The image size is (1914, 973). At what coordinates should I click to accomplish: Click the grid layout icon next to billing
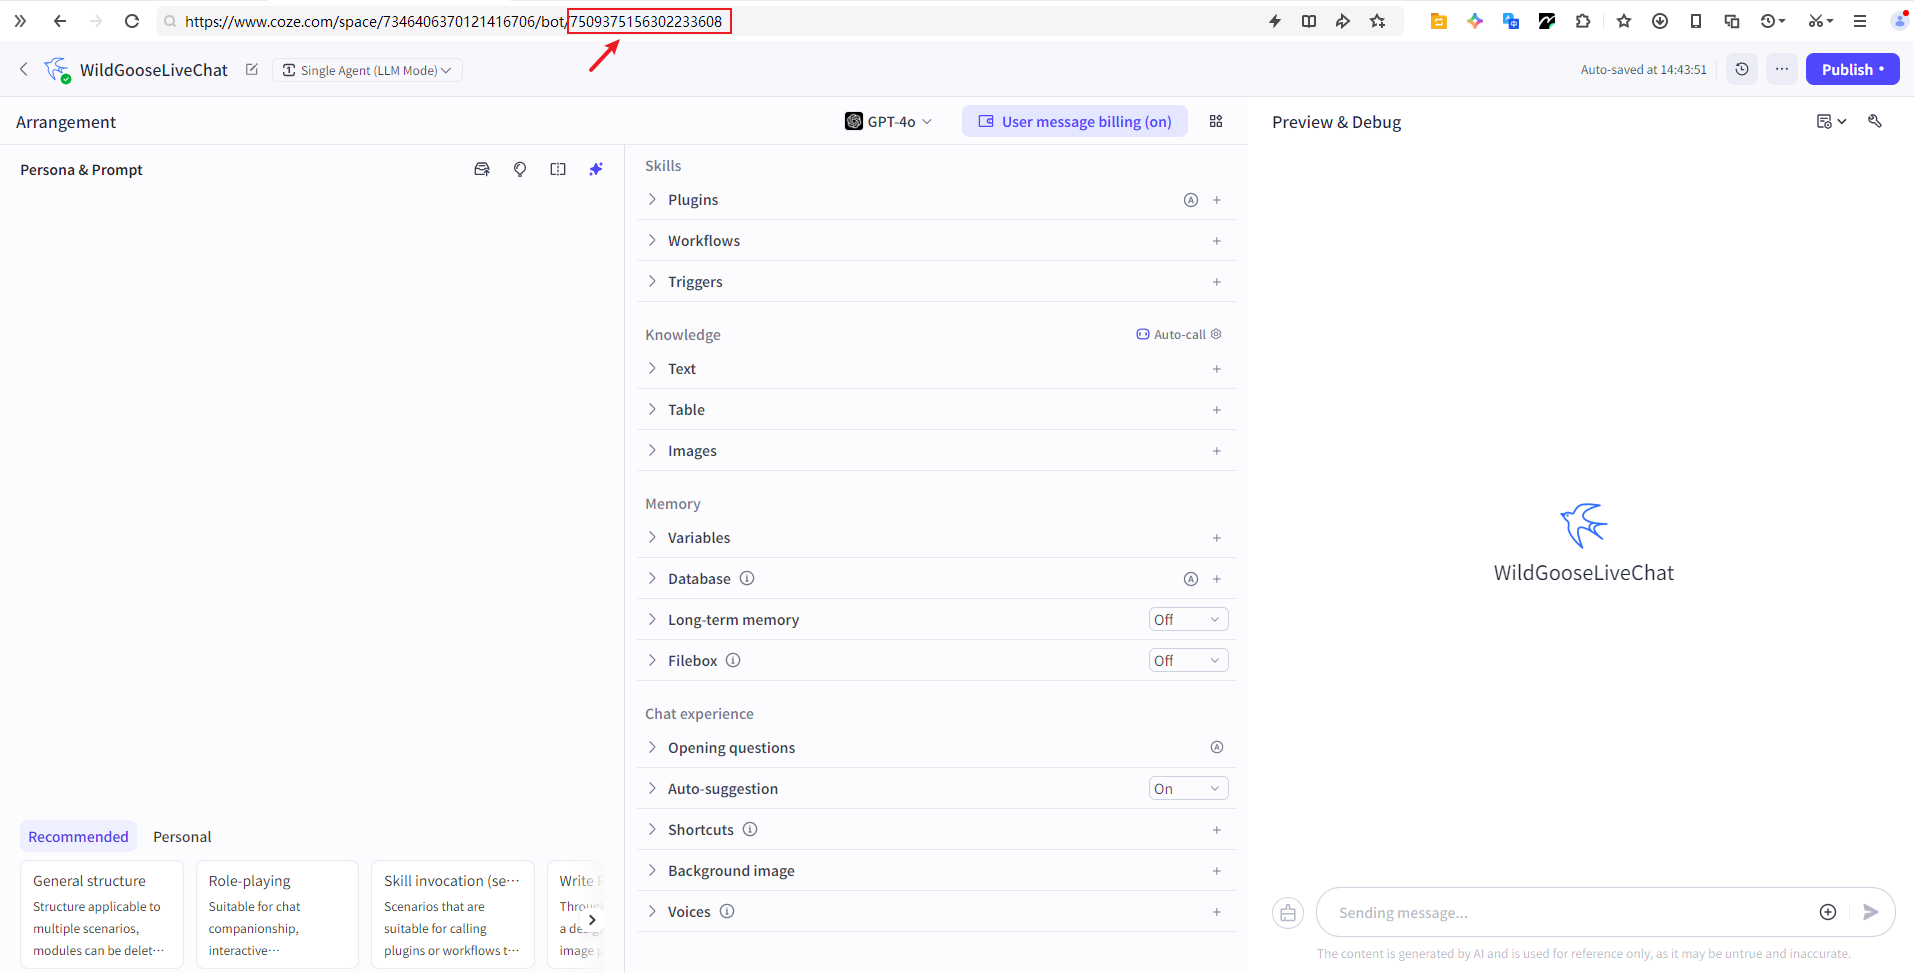(x=1216, y=121)
